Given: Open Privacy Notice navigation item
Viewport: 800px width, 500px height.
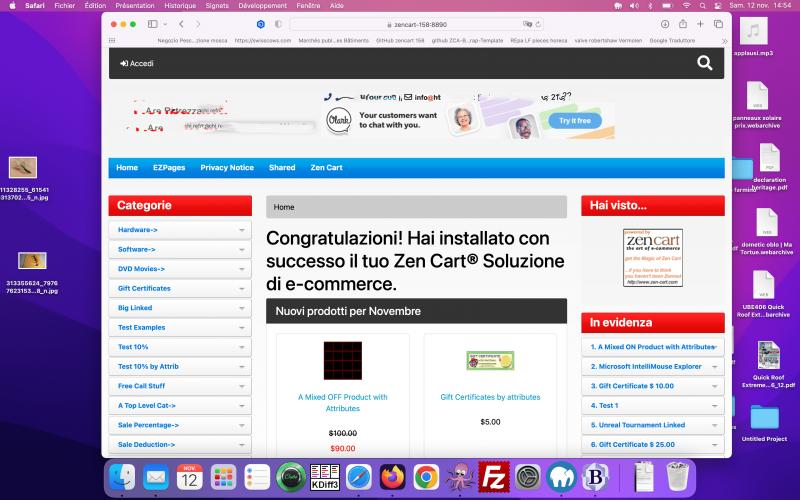Looking at the screenshot, I should tap(227, 167).
